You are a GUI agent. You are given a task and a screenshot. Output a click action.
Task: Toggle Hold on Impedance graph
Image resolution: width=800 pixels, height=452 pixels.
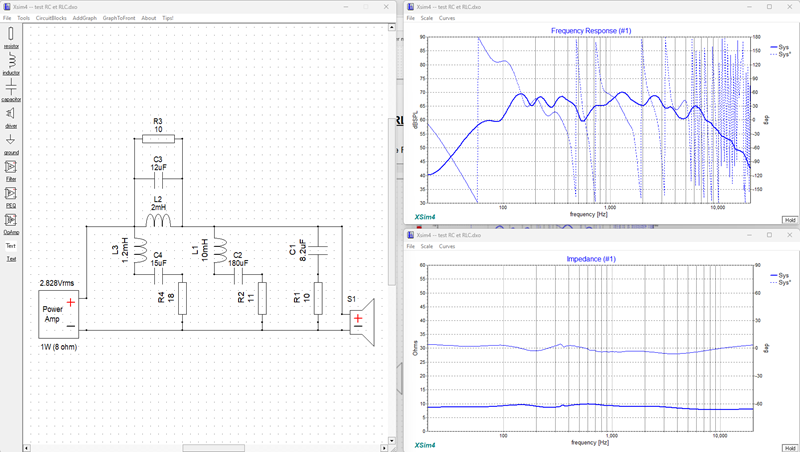[x=790, y=448]
